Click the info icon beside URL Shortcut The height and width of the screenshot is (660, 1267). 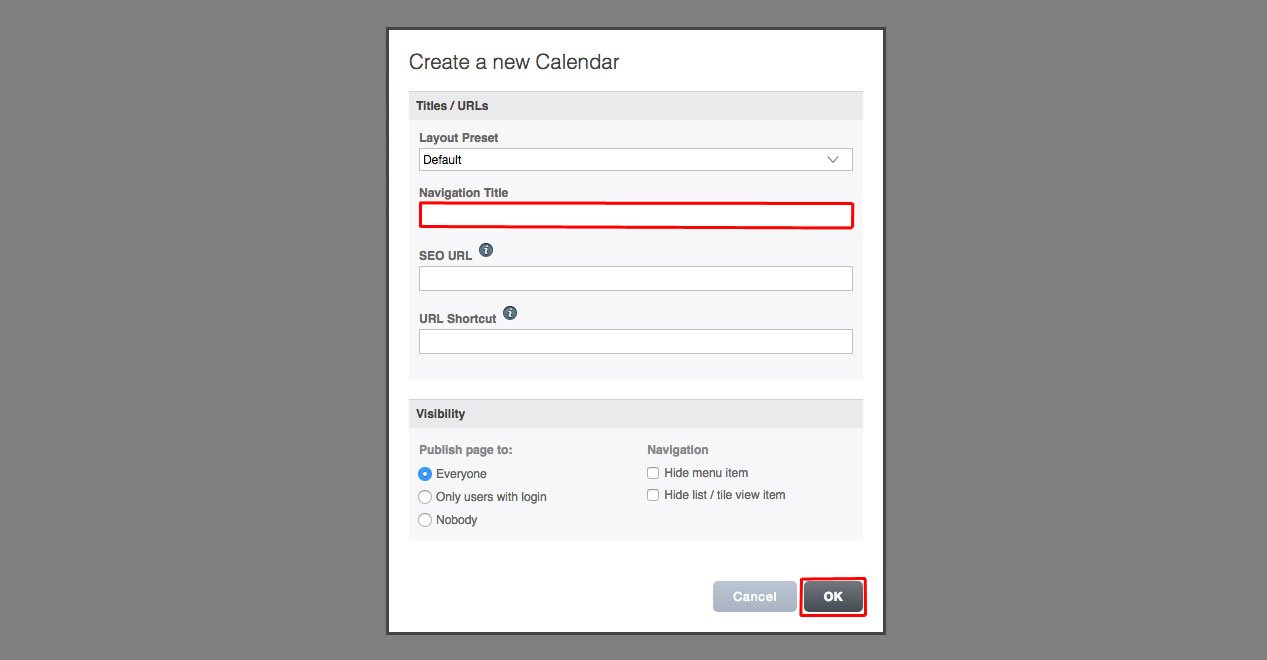510,313
